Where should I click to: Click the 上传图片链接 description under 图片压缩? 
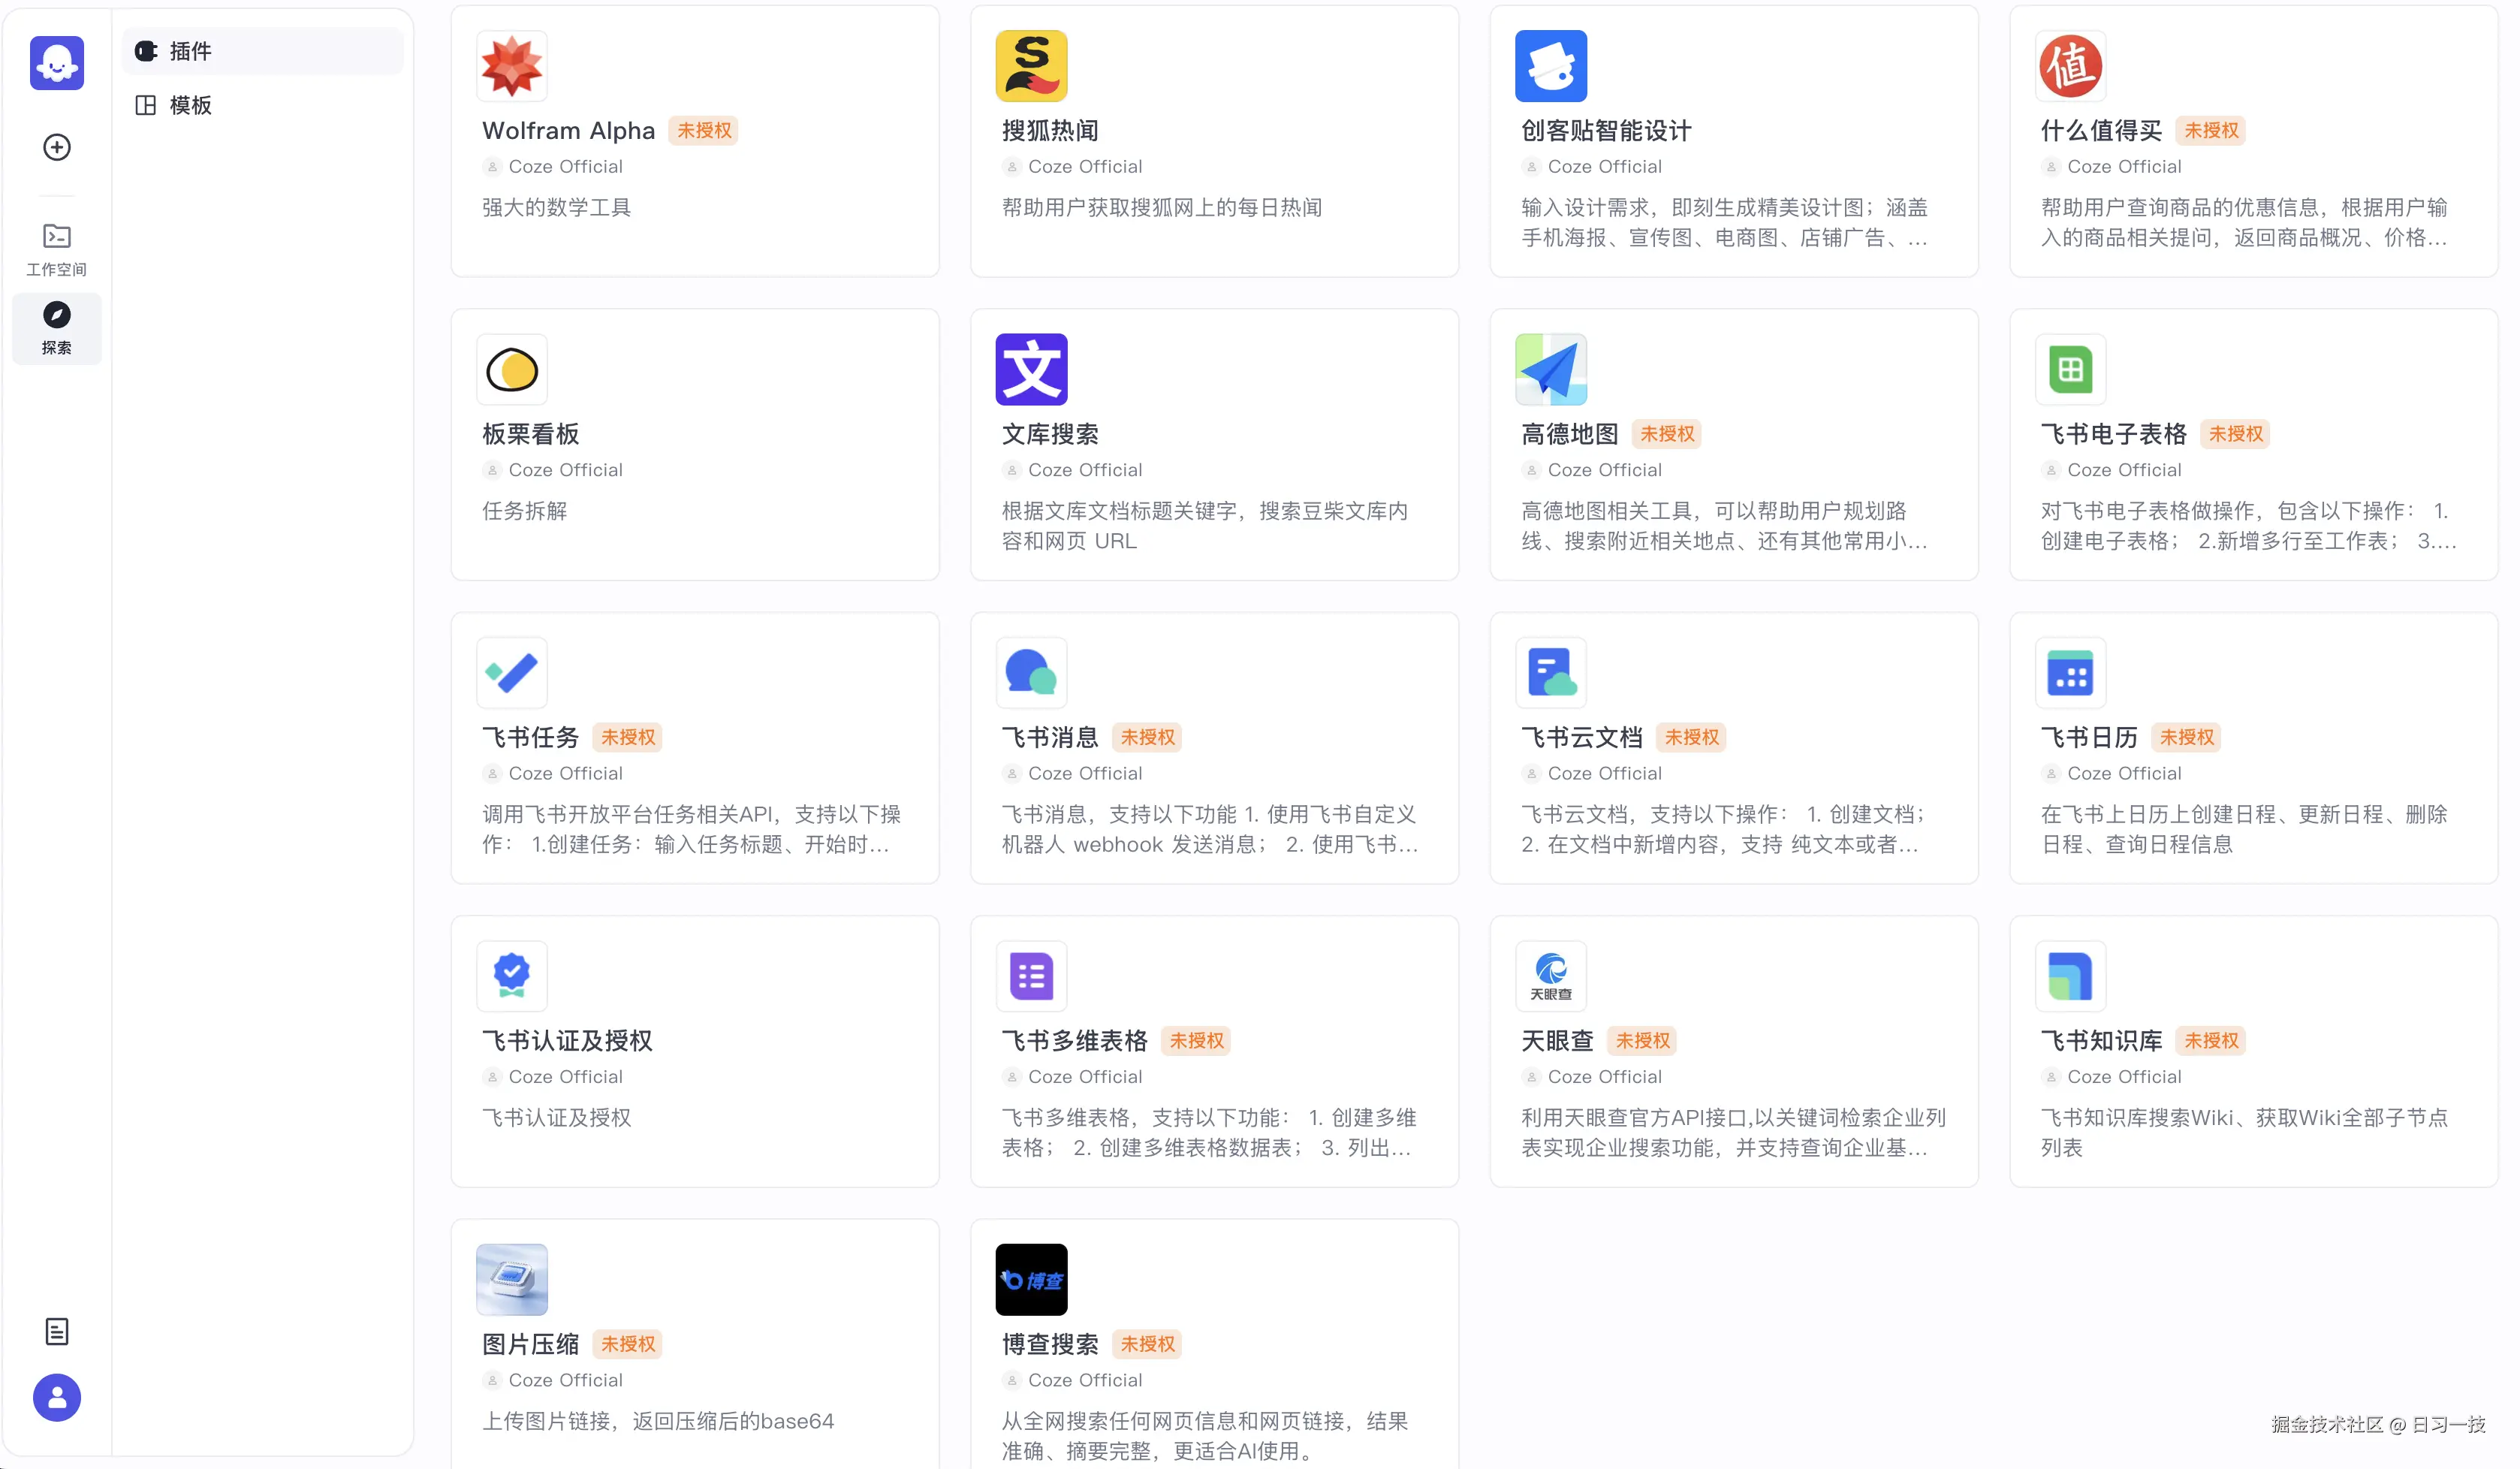(x=658, y=1421)
